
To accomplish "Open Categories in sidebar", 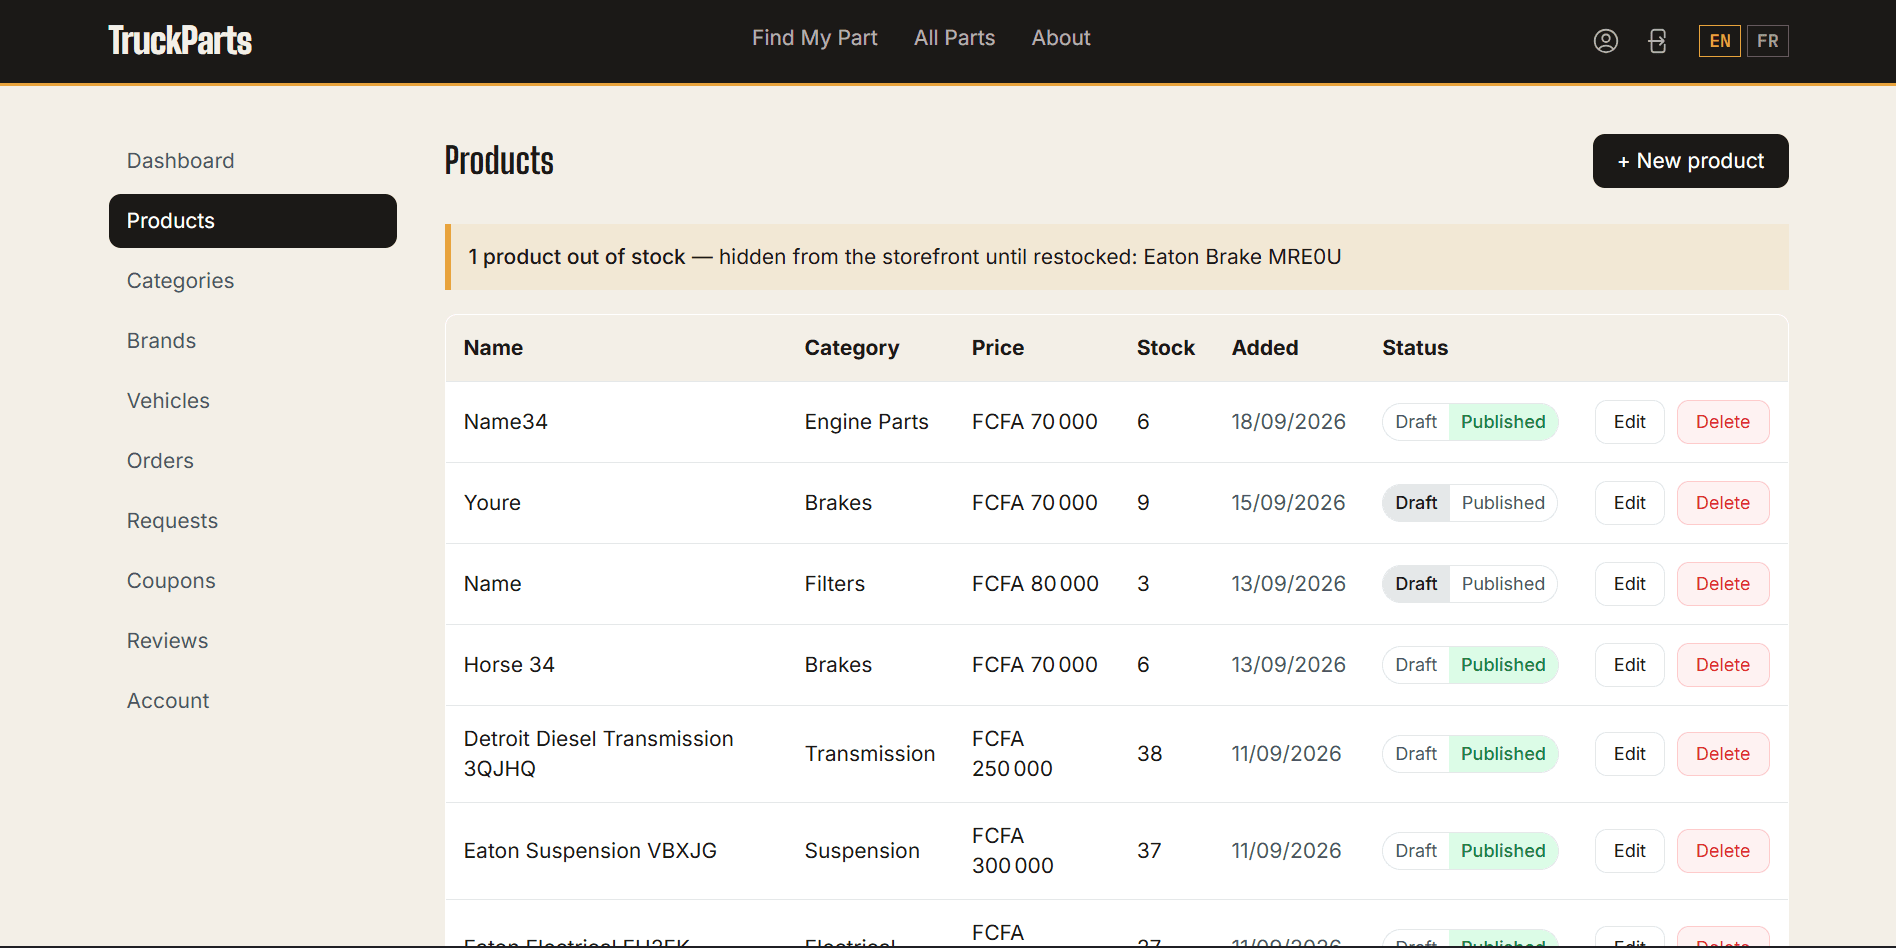I will 253,281.
